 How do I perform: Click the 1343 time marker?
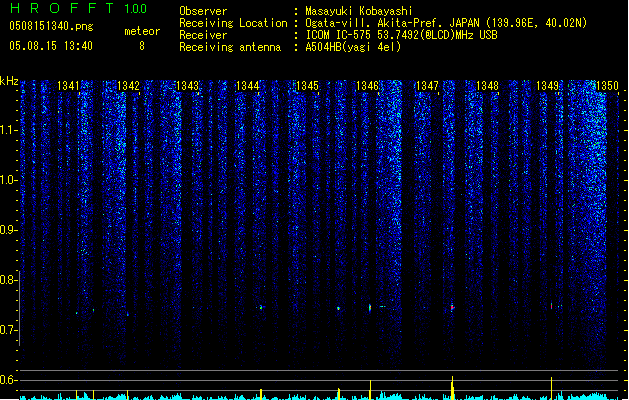tap(188, 86)
